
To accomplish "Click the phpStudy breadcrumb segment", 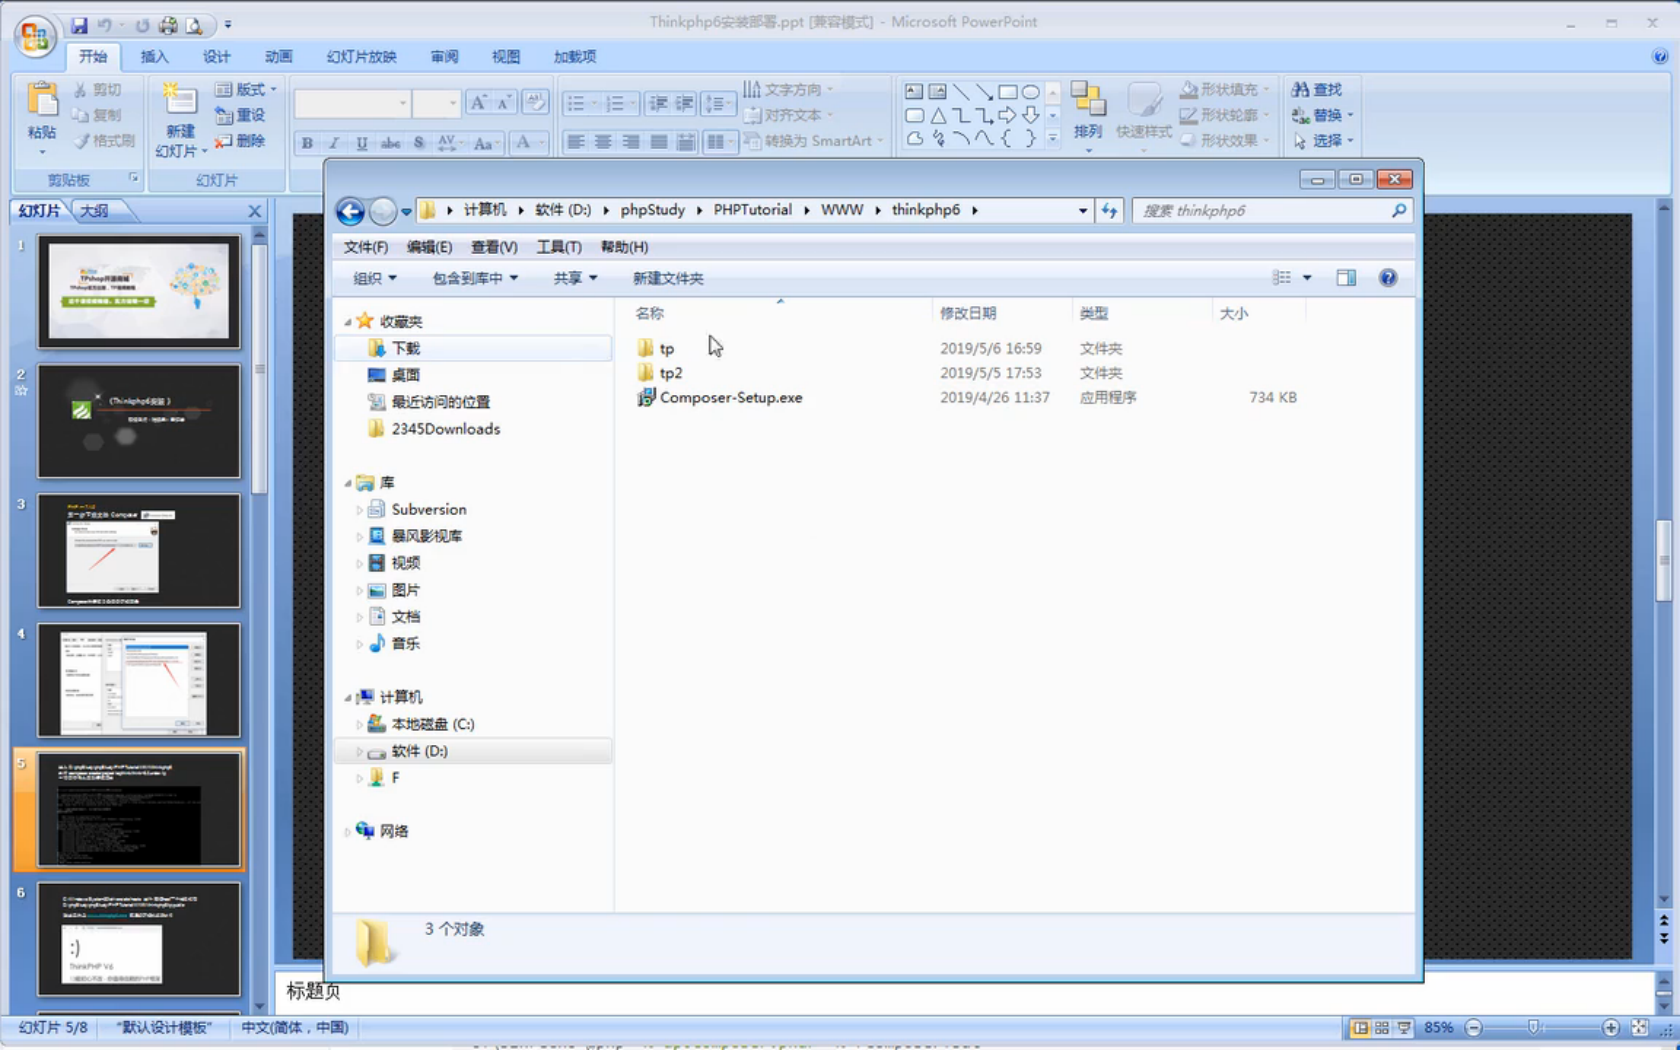I will 652,210.
